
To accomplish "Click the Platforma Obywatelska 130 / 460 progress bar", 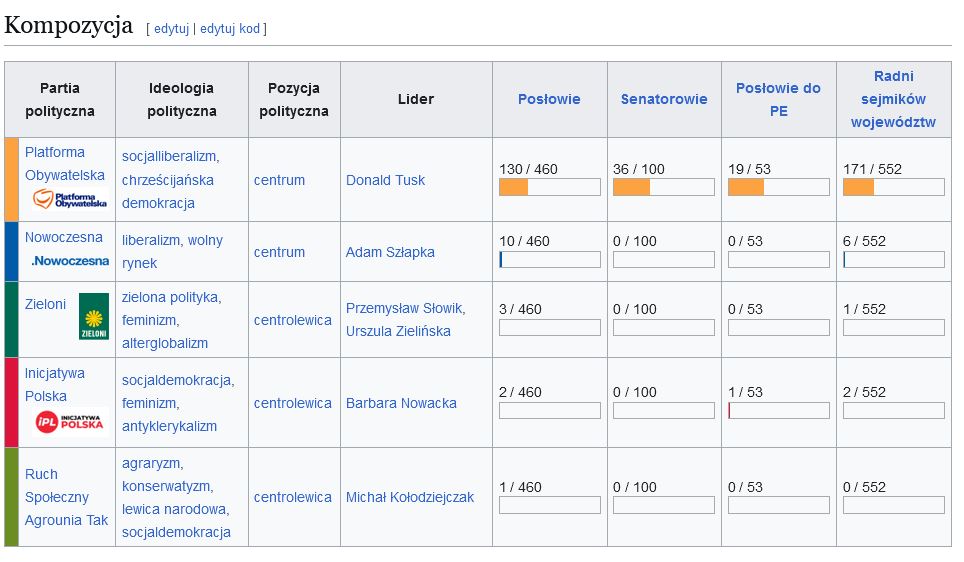I will coord(549,187).
